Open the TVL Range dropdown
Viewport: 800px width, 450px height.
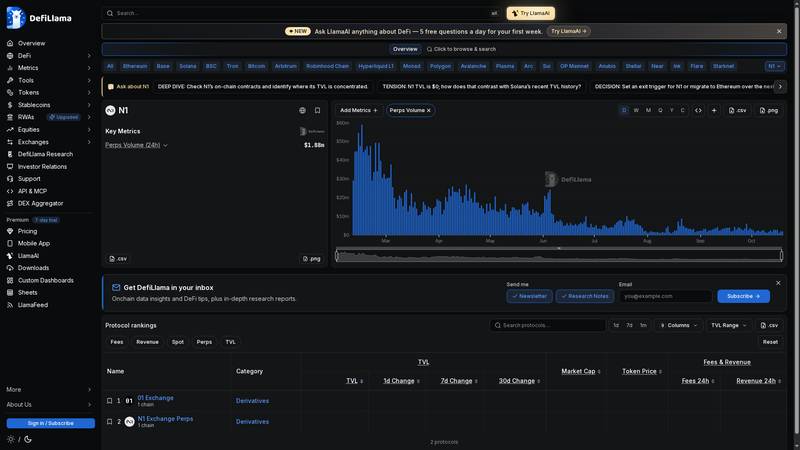729,325
